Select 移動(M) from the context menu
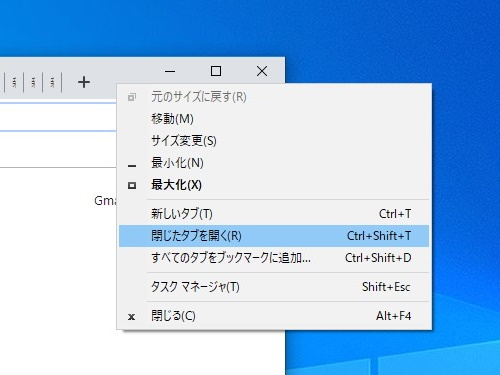 (x=274, y=119)
